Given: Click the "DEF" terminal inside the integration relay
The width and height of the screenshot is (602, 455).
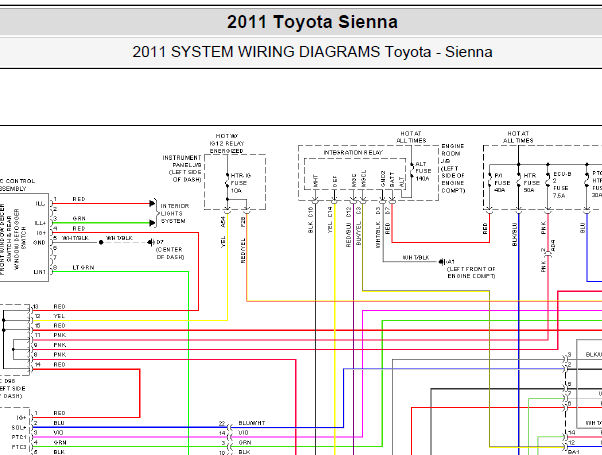Looking at the screenshot, I should [335, 181].
